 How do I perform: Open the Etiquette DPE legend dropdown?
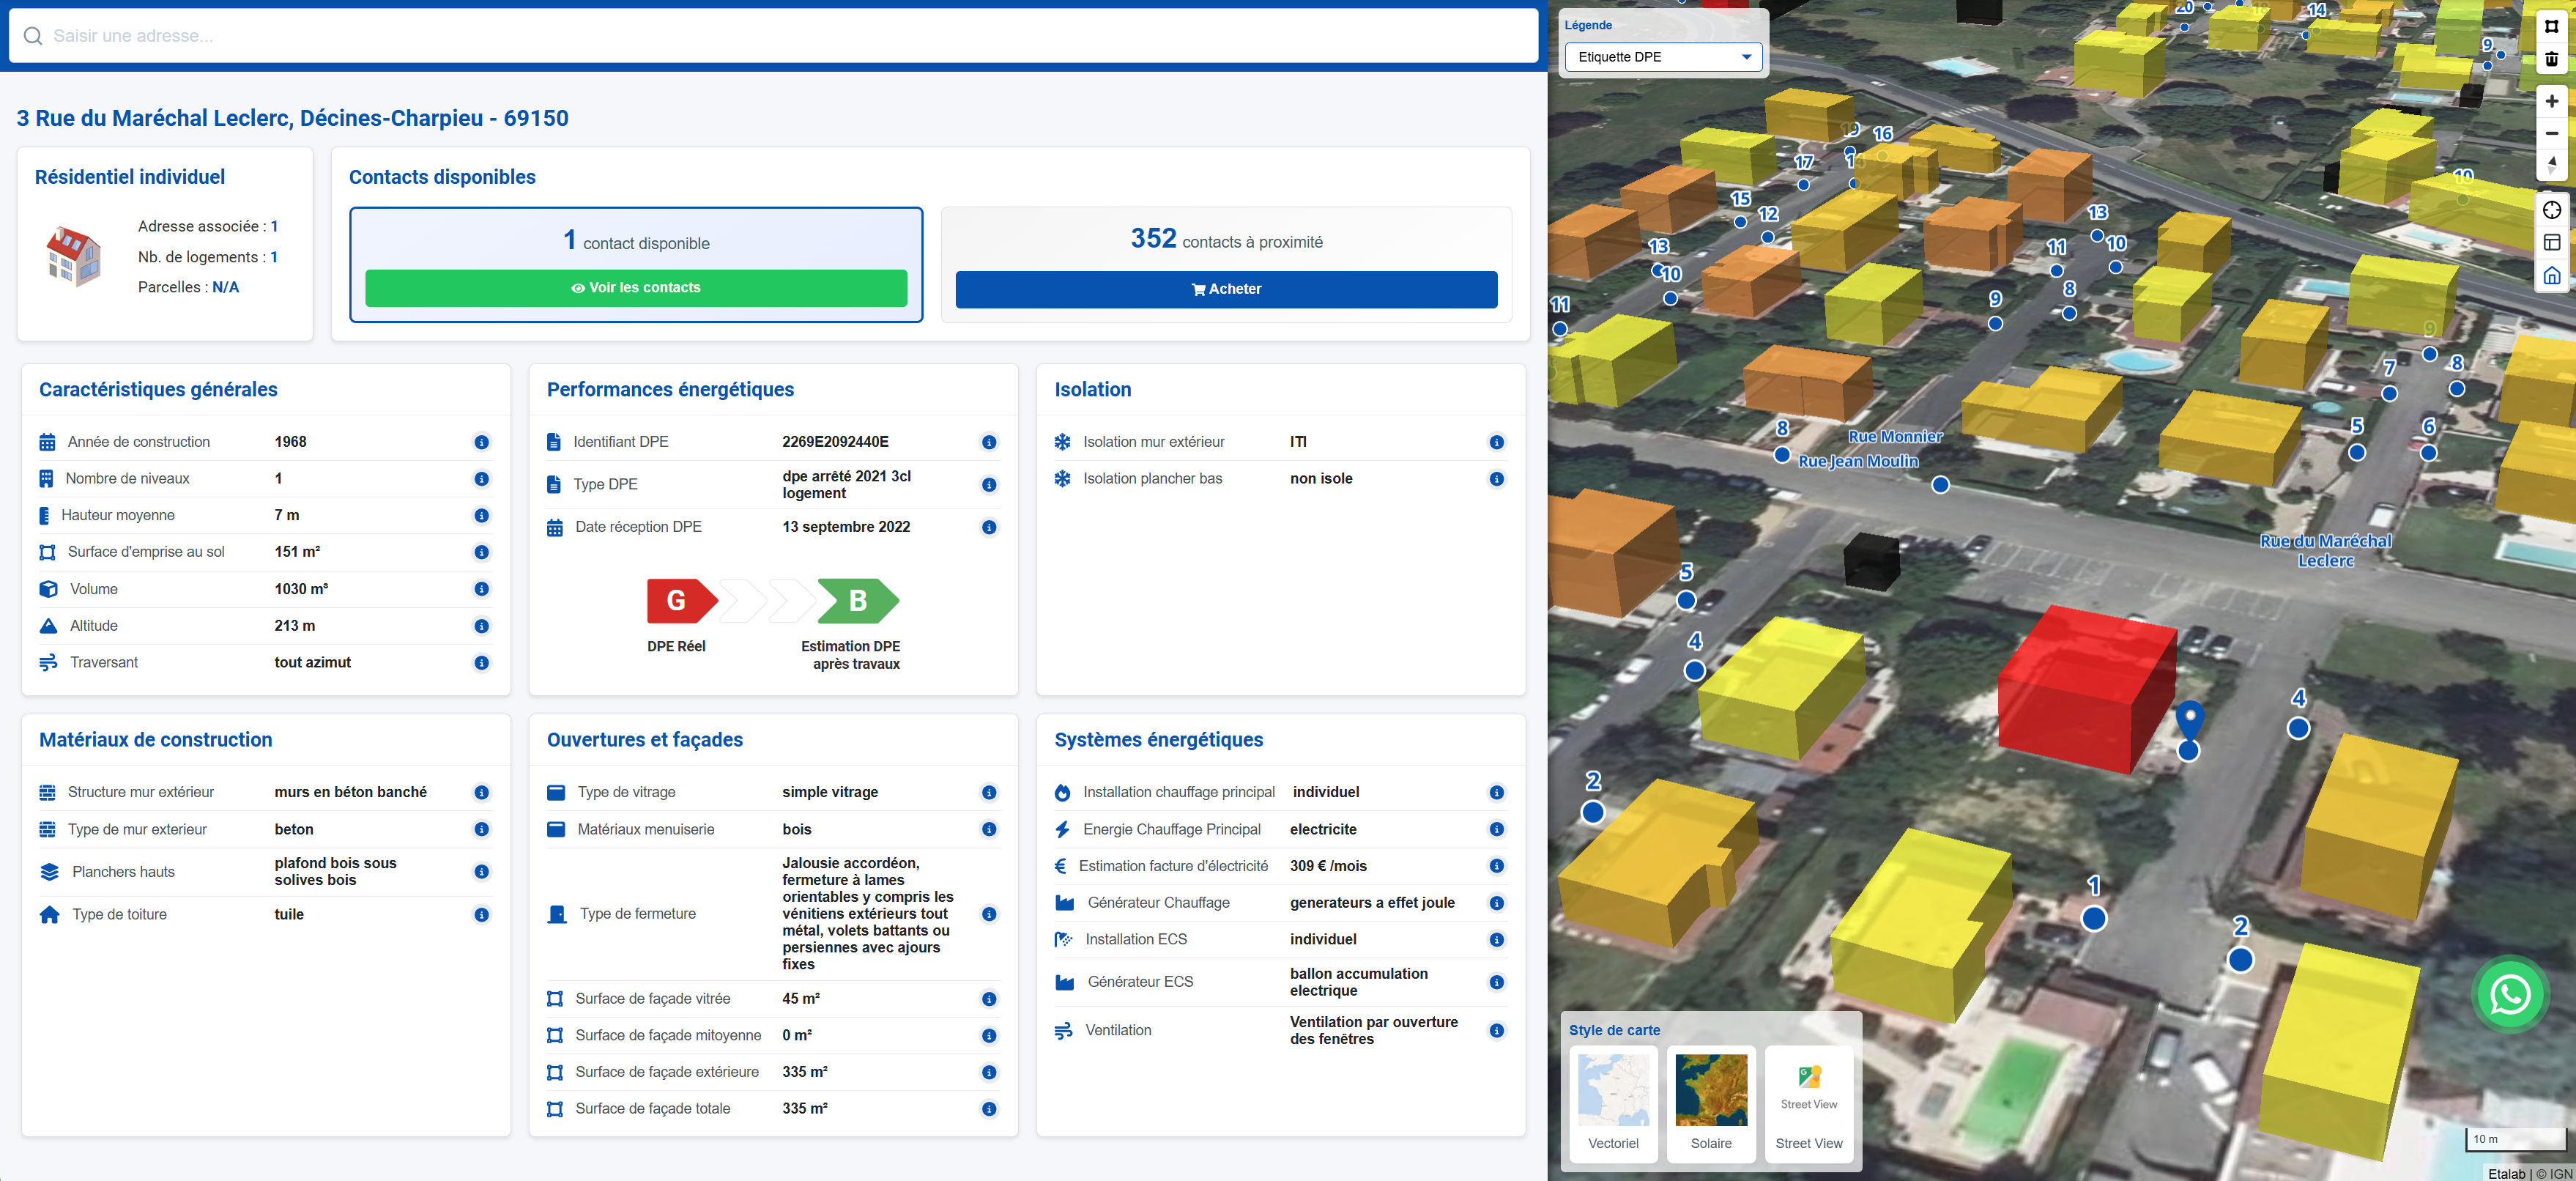(1663, 57)
